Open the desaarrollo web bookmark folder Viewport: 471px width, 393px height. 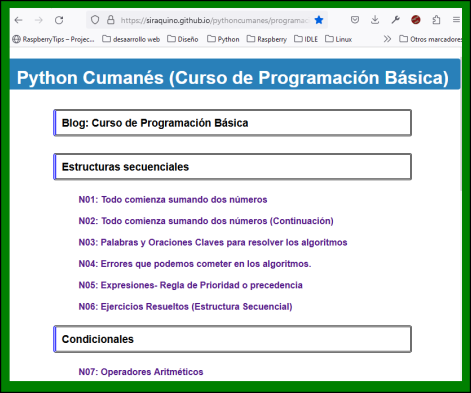tap(131, 39)
